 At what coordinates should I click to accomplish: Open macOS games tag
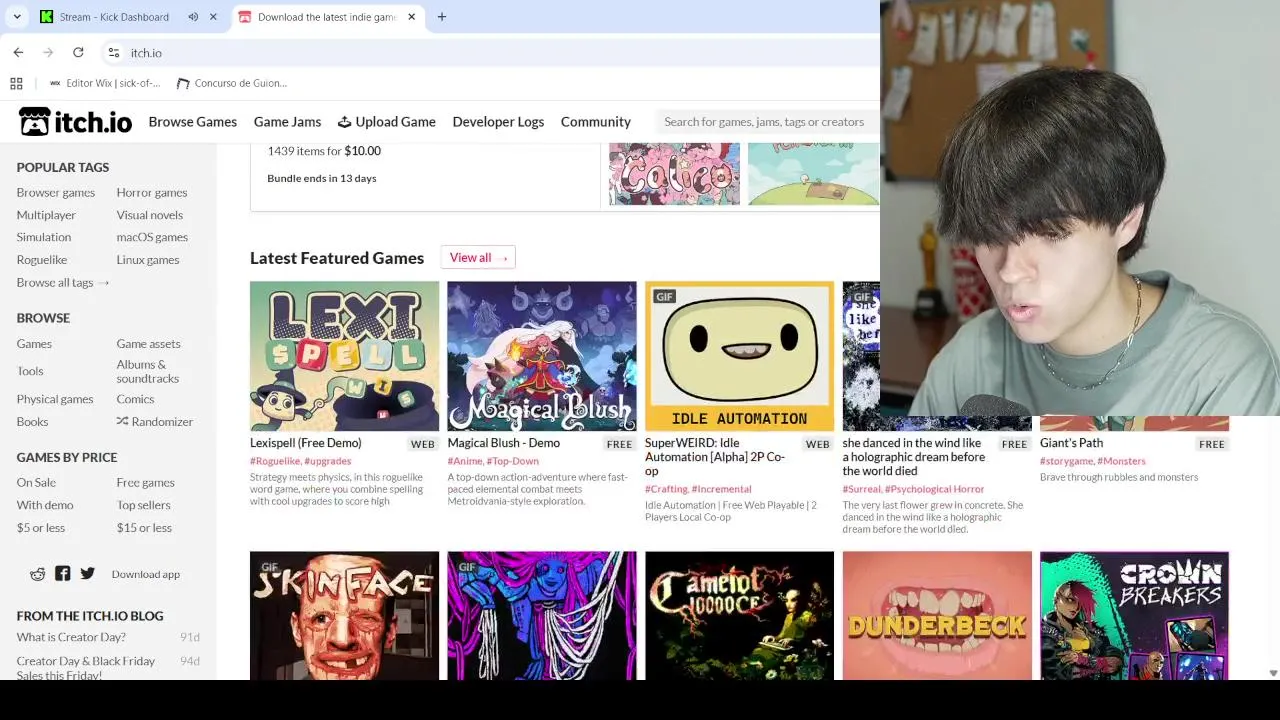point(152,237)
